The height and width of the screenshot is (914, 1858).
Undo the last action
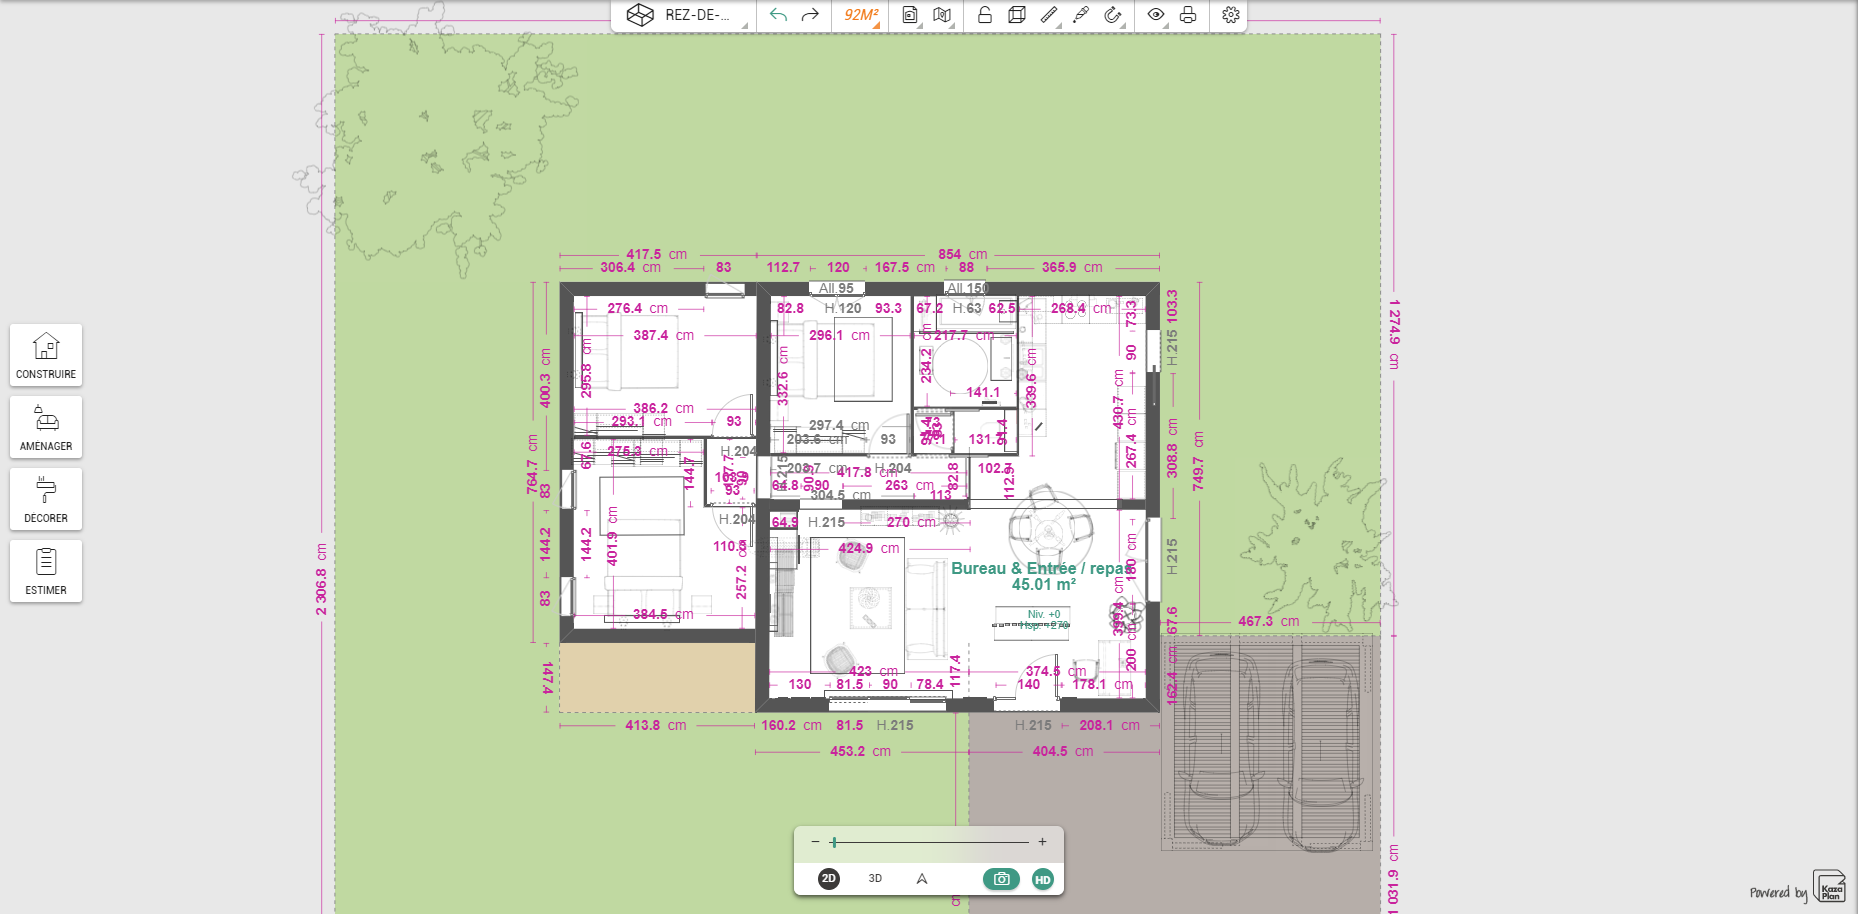[x=778, y=15]
